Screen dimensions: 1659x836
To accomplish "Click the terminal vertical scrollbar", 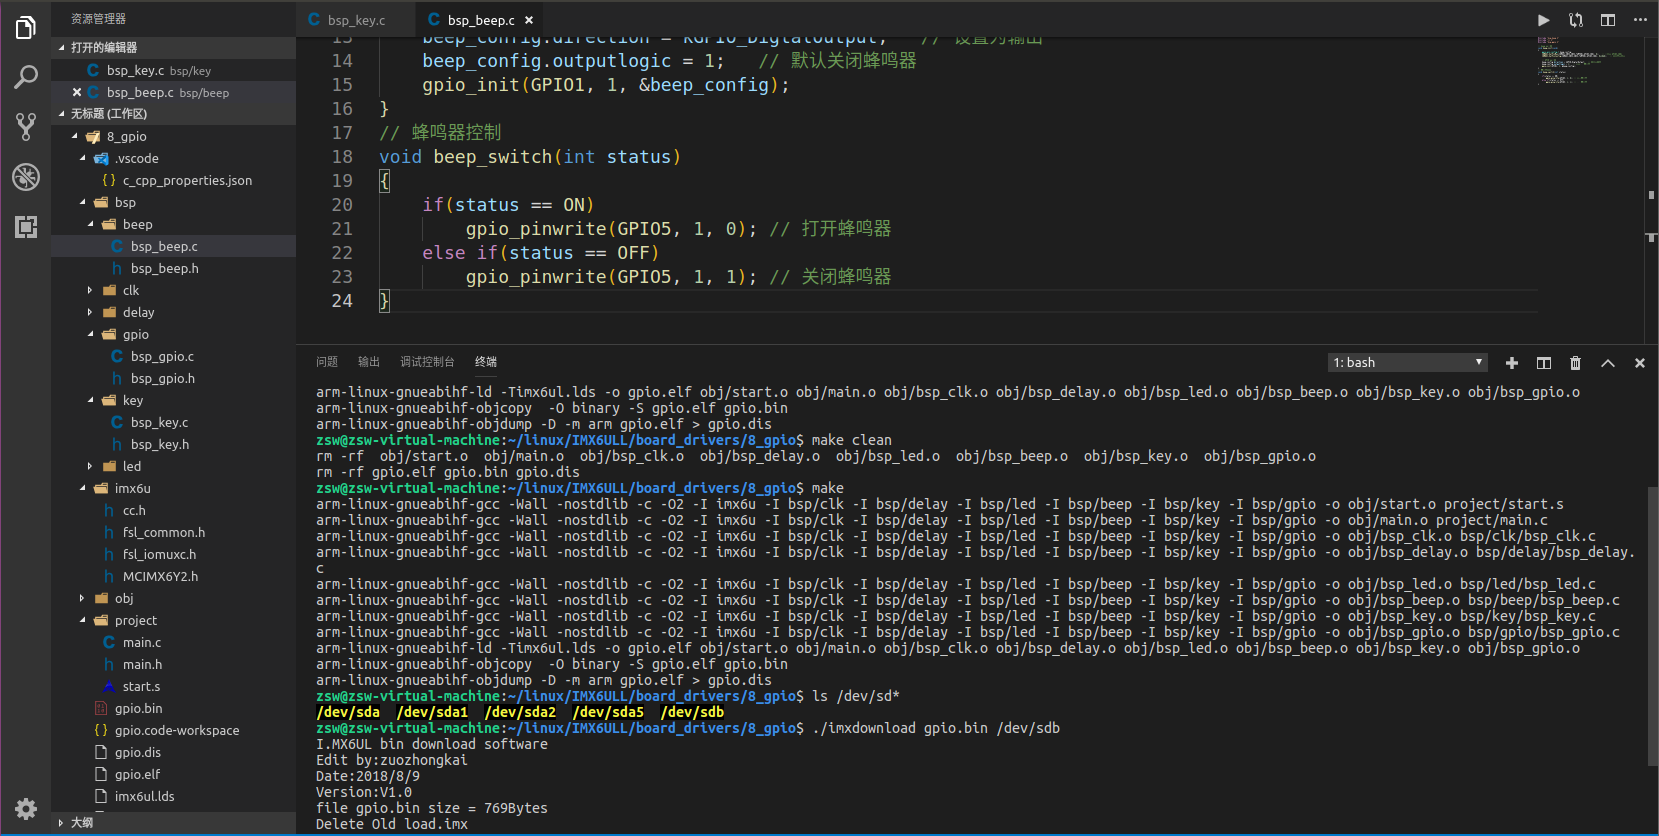I will tap(1652, 627).
